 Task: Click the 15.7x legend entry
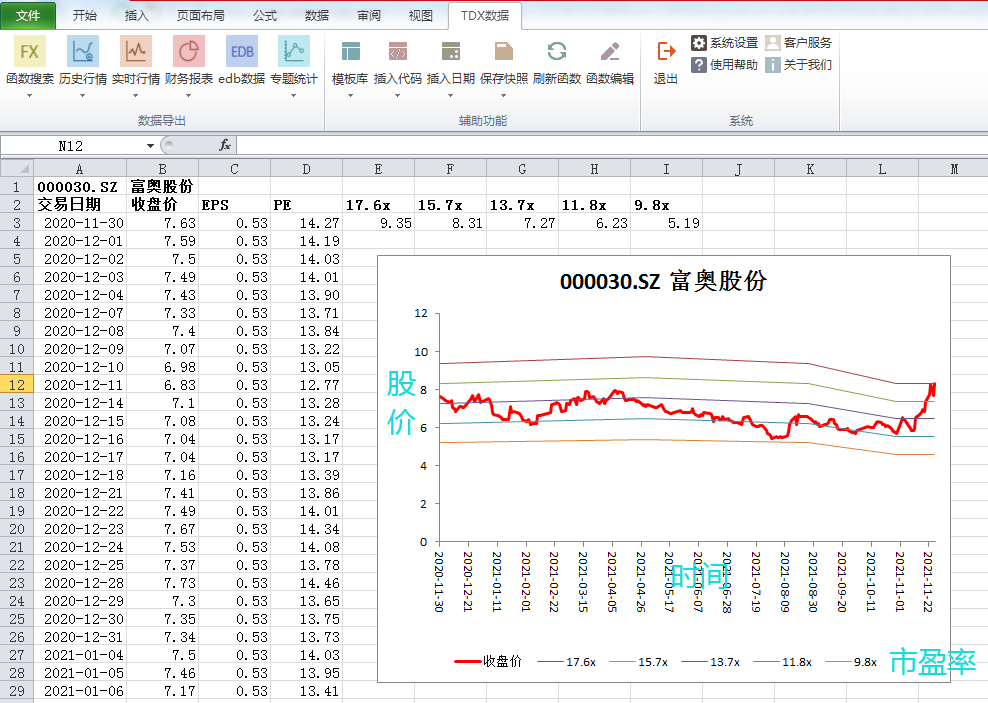tap(639, 662)
